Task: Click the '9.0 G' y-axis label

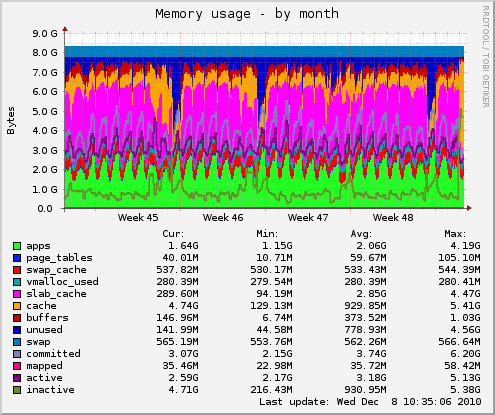Action: point(45,33)
